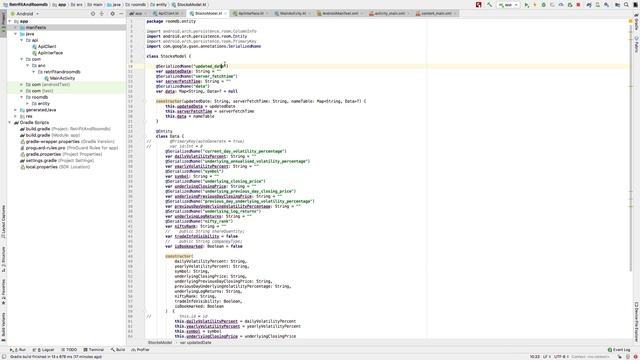Select gradle-wrapper.properties file
The width and height of the screenshot is (640, 360).
pos(67,141)
